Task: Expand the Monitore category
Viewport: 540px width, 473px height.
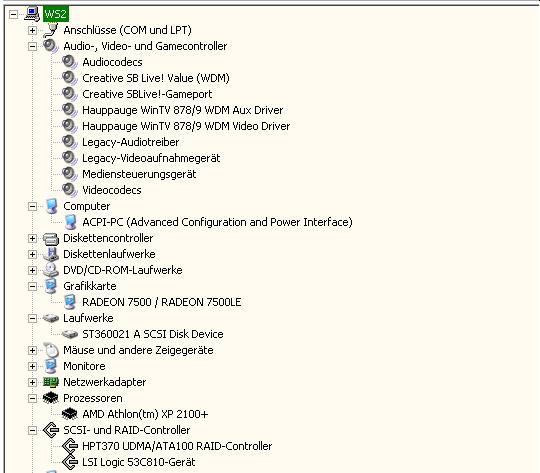Action: point(32,366)
